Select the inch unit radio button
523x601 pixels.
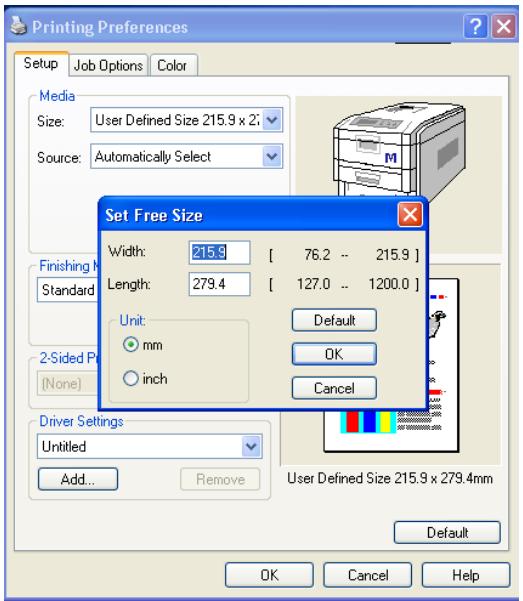point(130,378)
